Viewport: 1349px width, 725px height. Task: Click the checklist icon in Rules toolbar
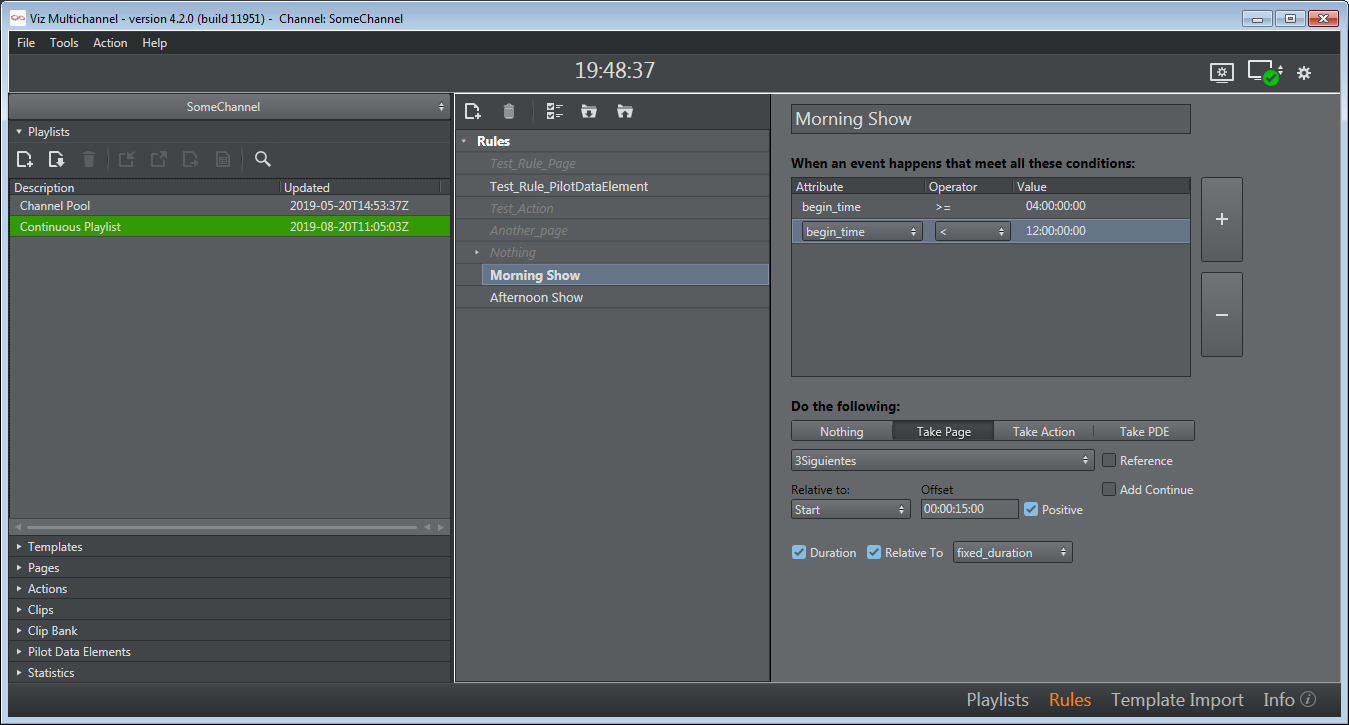(555, 111)
